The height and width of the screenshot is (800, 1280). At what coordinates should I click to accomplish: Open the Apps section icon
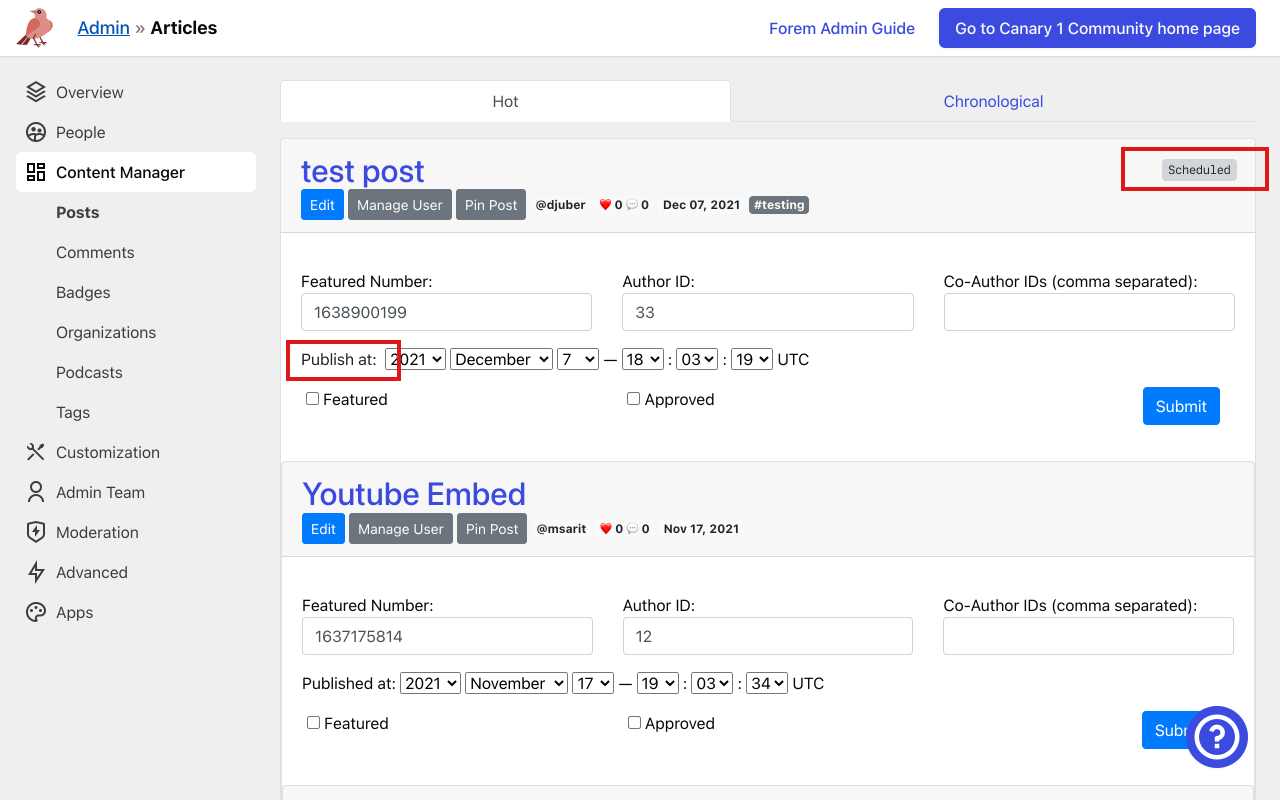point(36,612)
